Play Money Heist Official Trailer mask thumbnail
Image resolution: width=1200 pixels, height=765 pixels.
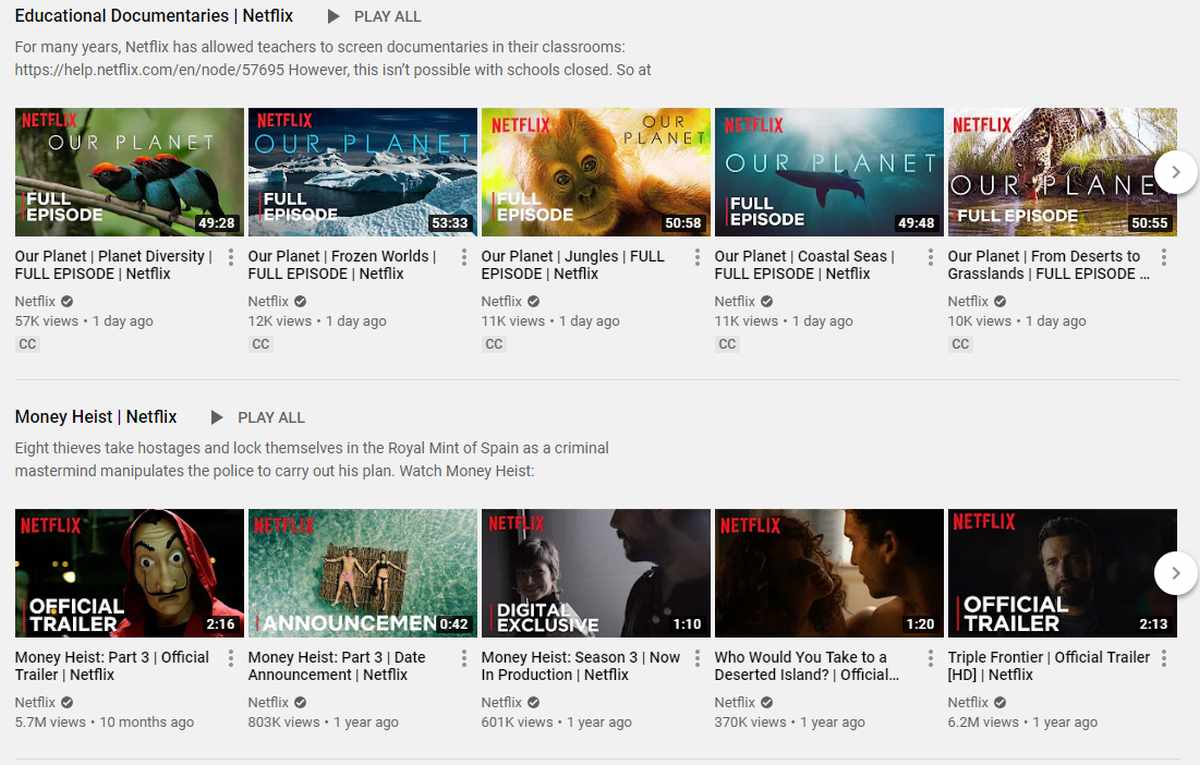tap(129, 573)
